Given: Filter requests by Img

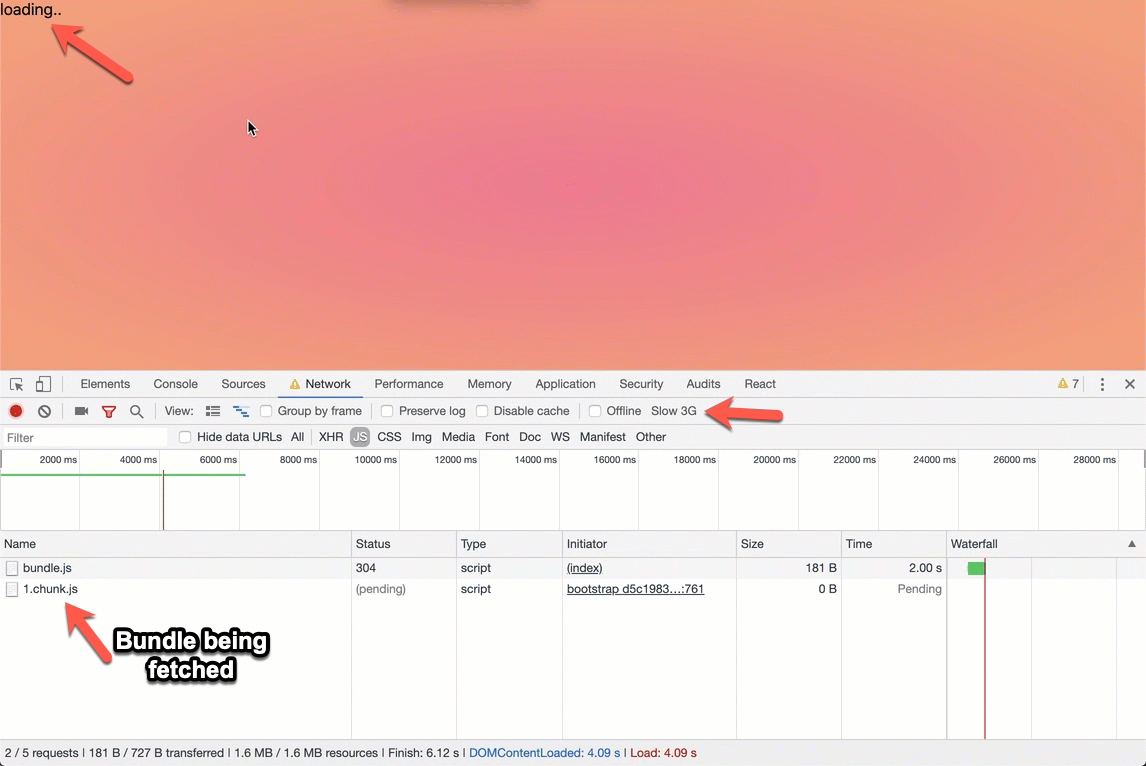Looking at the screenshot, I should point(421,437).
